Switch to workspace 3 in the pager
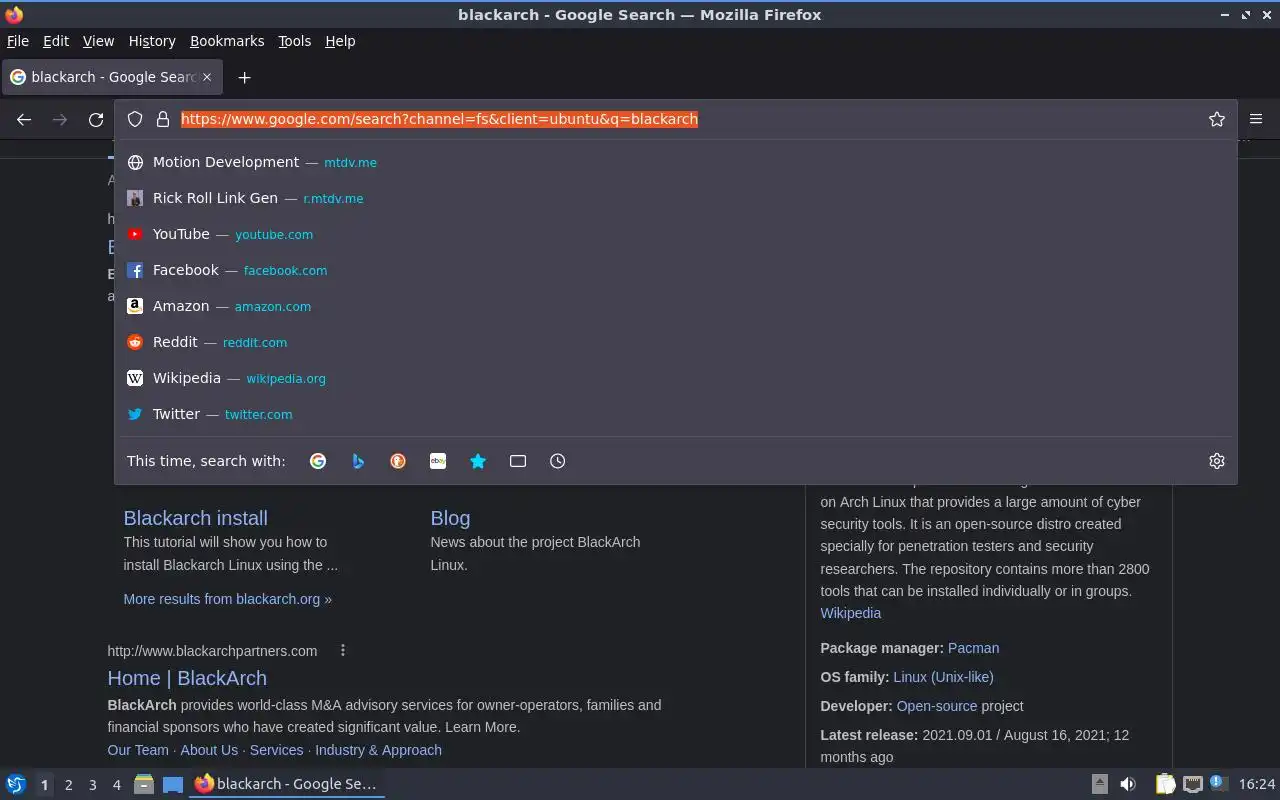The height and width of the screenshot is (800, 1280). tap(92, 785)
